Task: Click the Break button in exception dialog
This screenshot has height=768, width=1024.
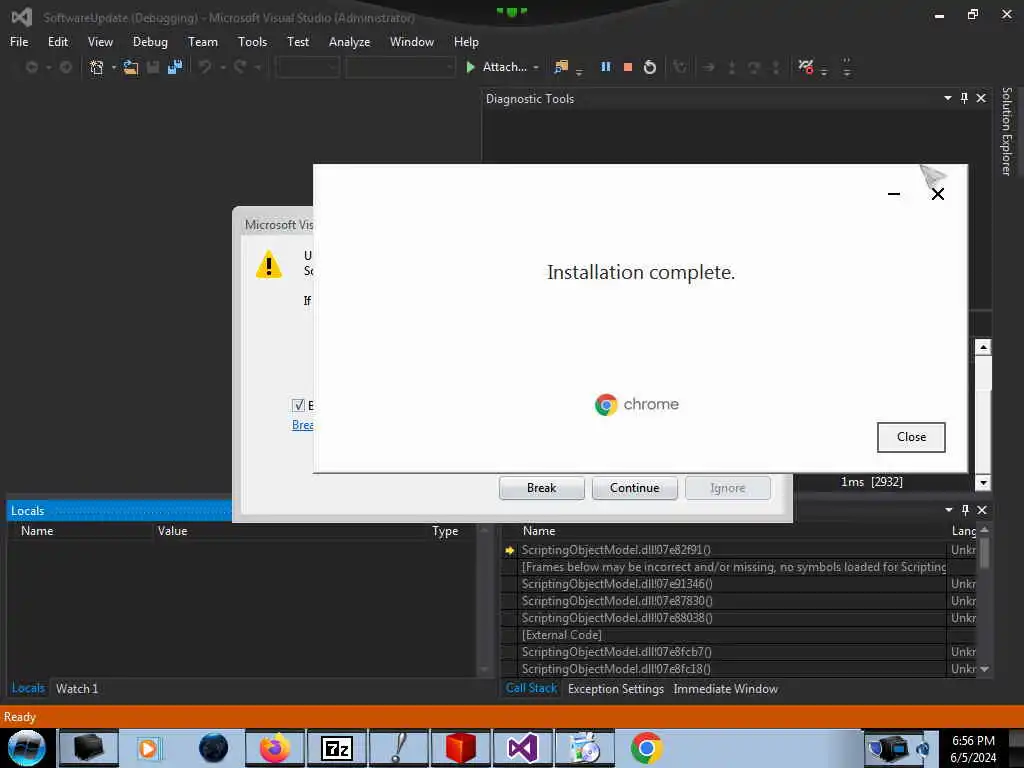Action: point(541,488)
